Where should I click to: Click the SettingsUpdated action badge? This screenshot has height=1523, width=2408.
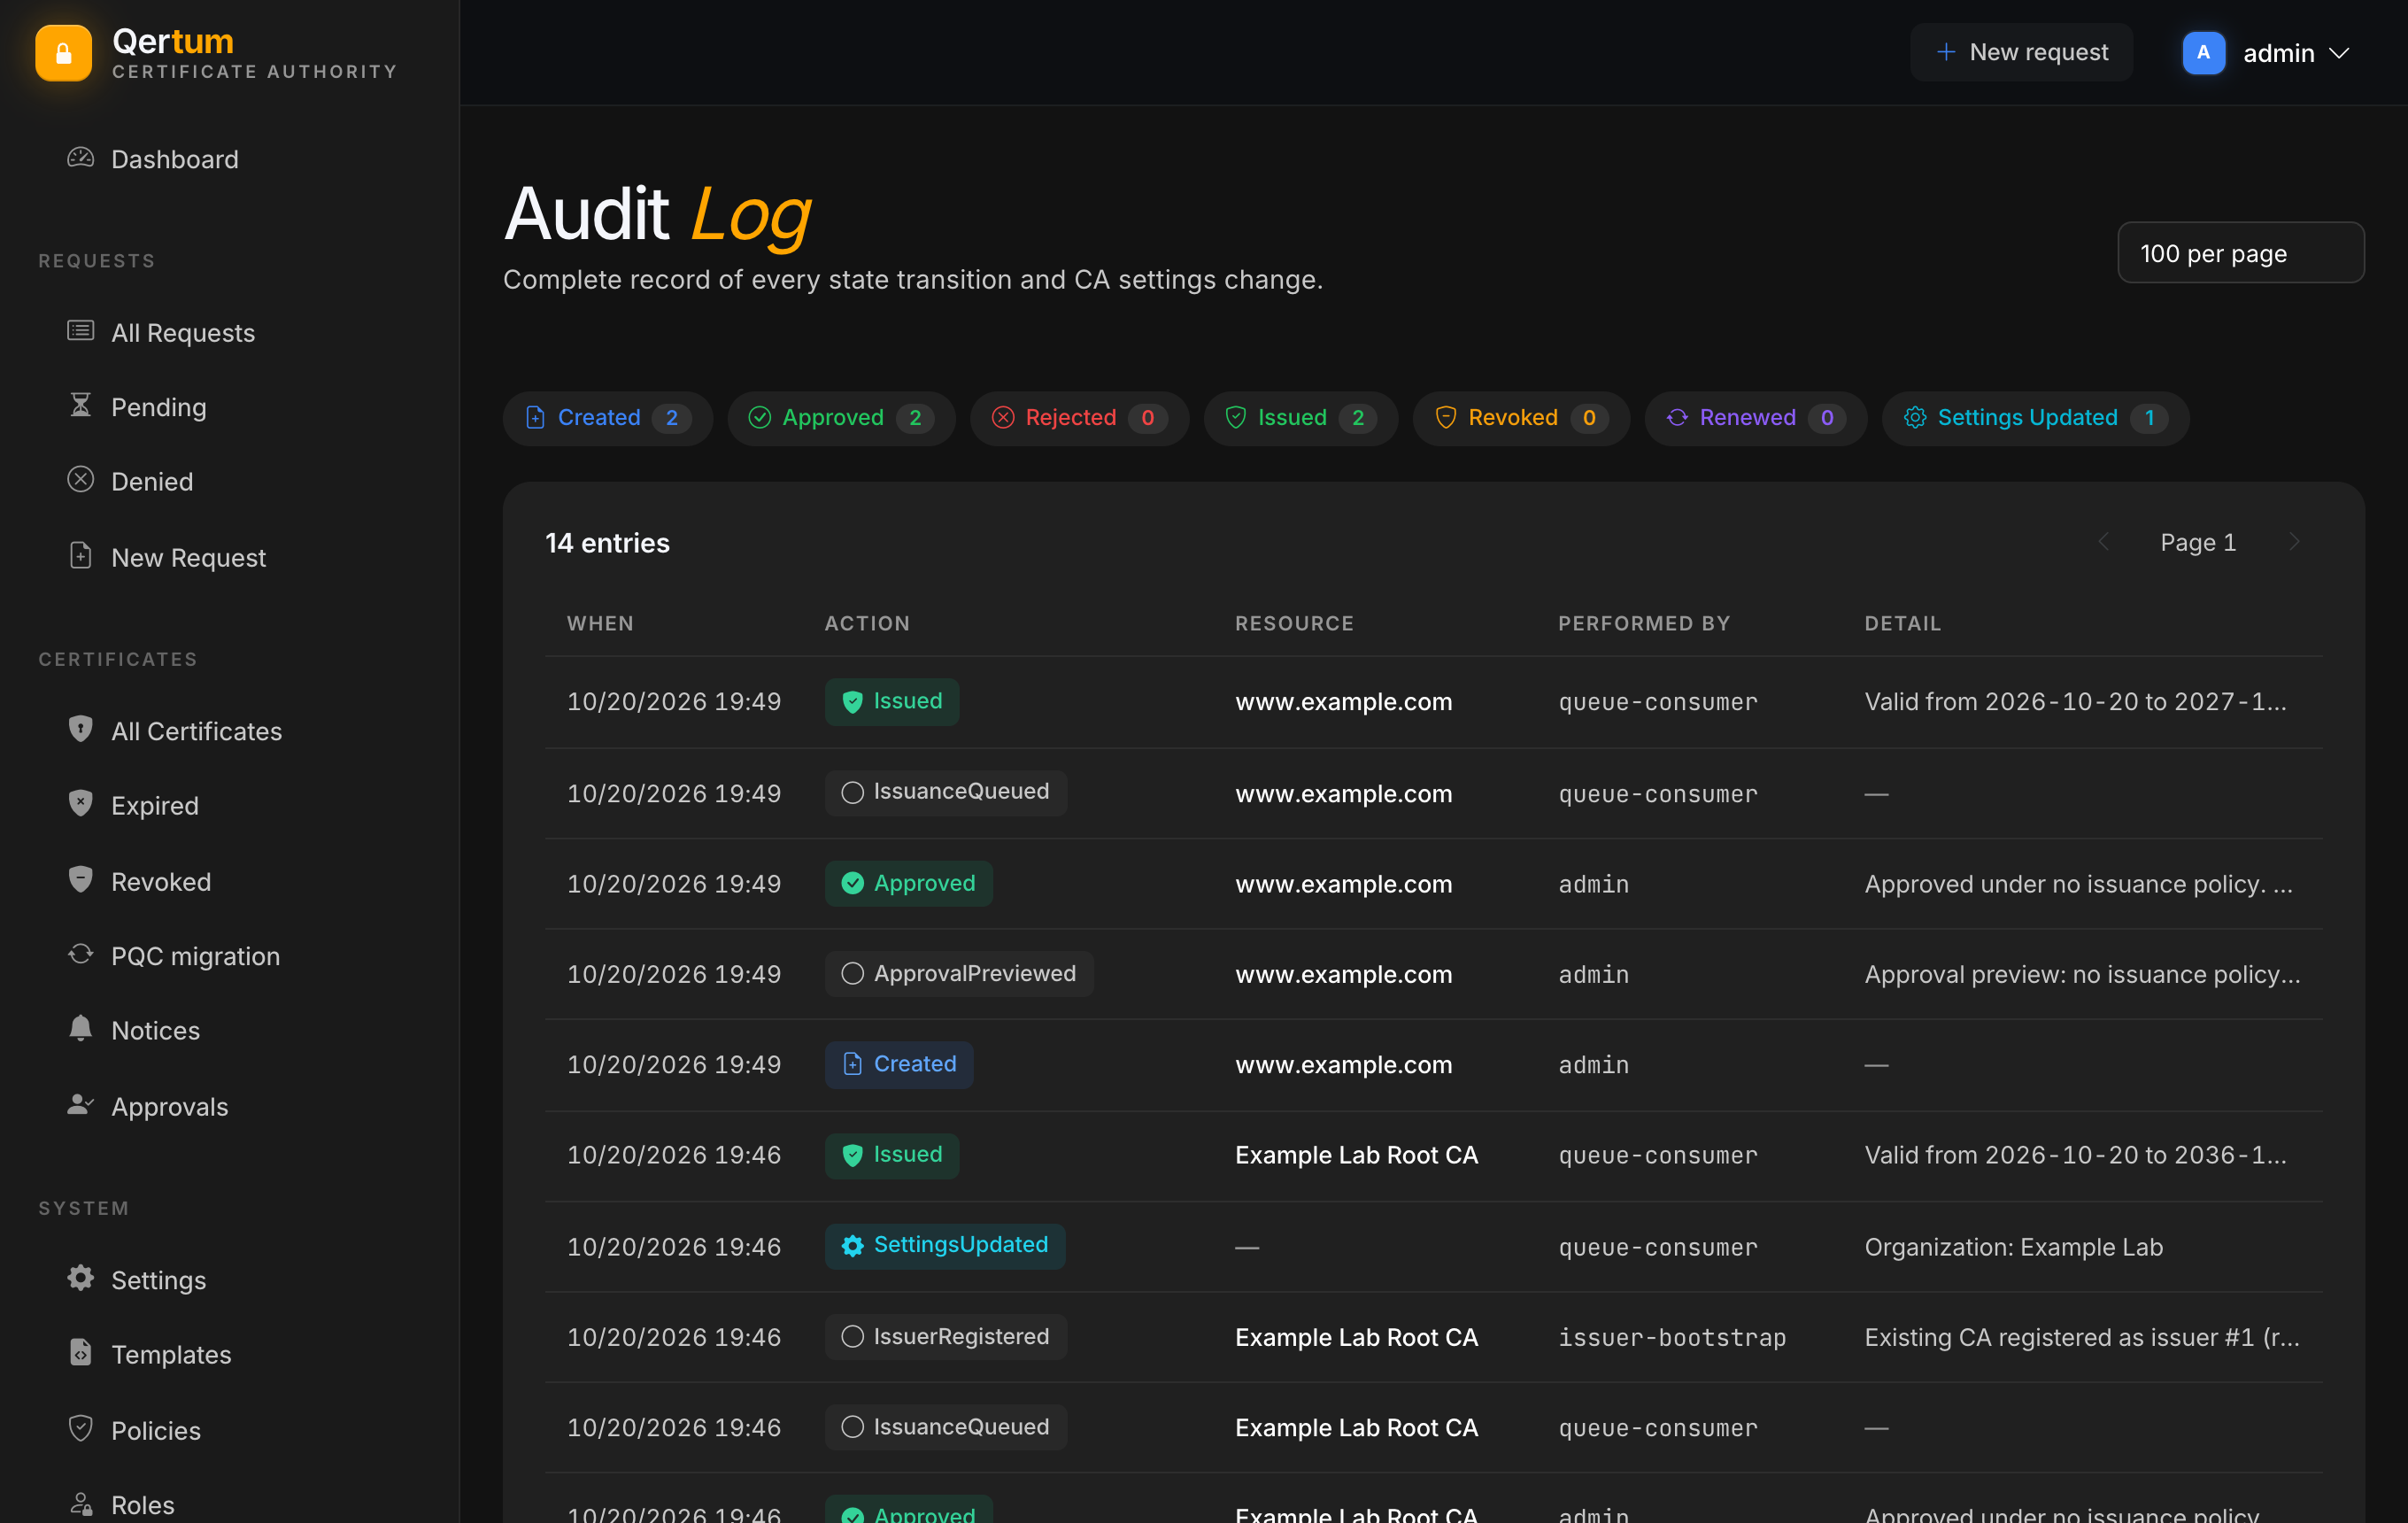945,1246
